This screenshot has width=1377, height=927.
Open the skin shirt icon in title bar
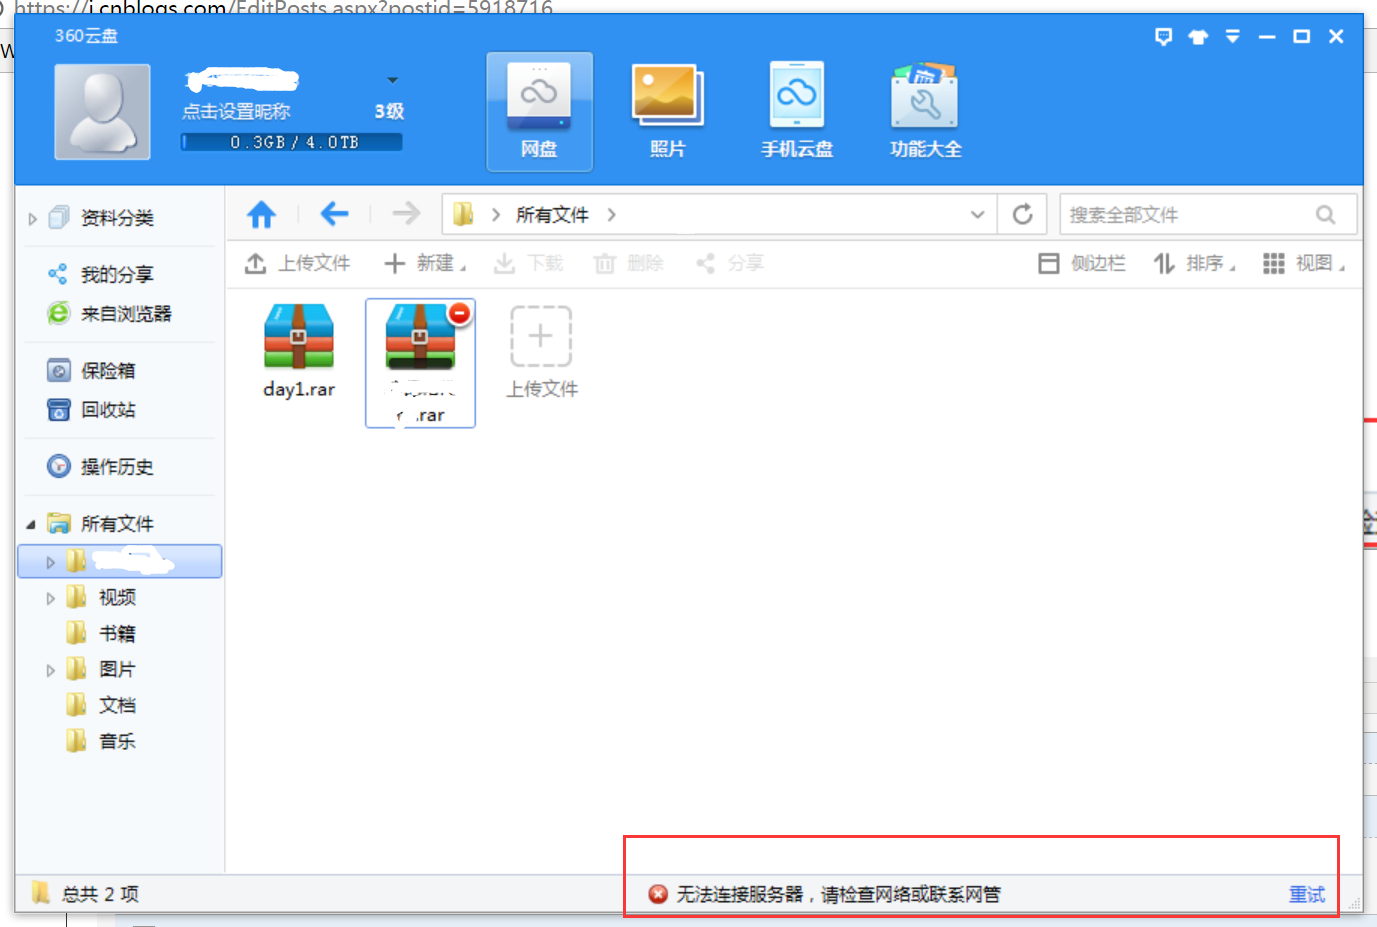[1198, 37]
